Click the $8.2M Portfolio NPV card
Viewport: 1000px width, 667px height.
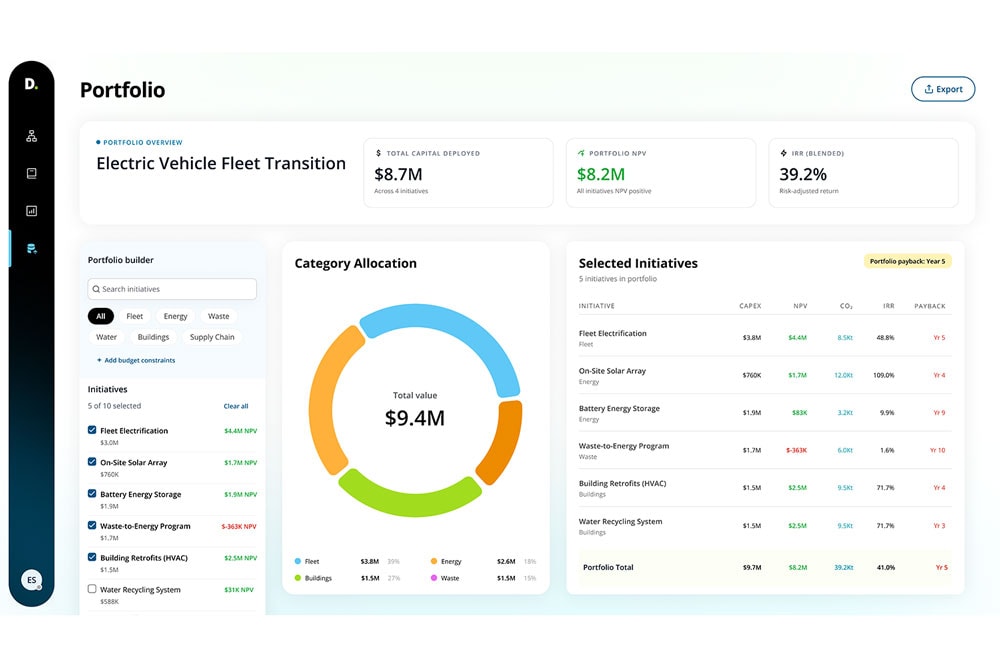pyautogui.click(x=661, y=173)
